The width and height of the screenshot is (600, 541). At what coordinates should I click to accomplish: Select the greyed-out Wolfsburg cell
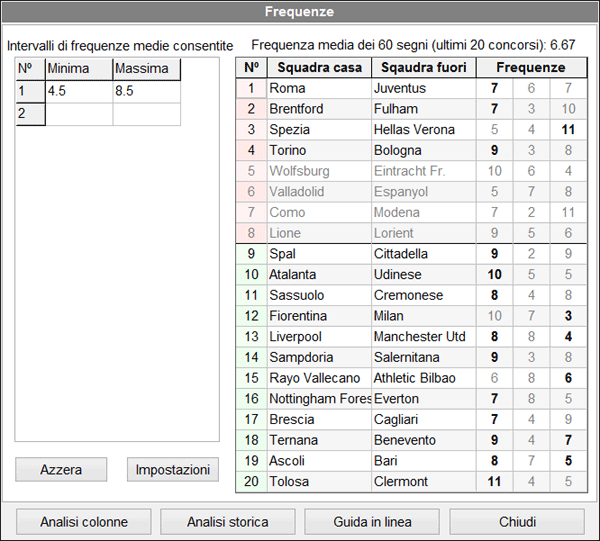pos(318,171)
